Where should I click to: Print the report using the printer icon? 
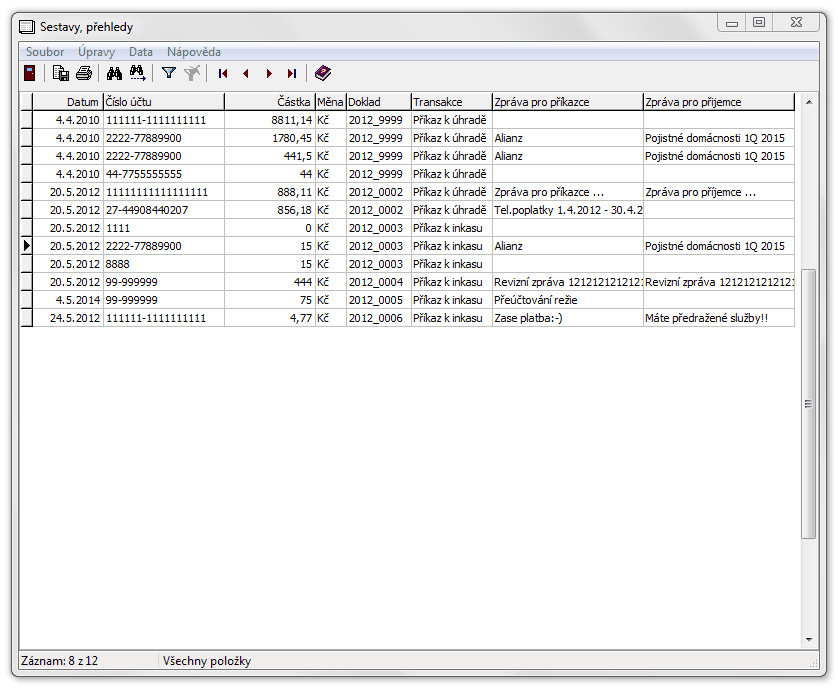84,73
